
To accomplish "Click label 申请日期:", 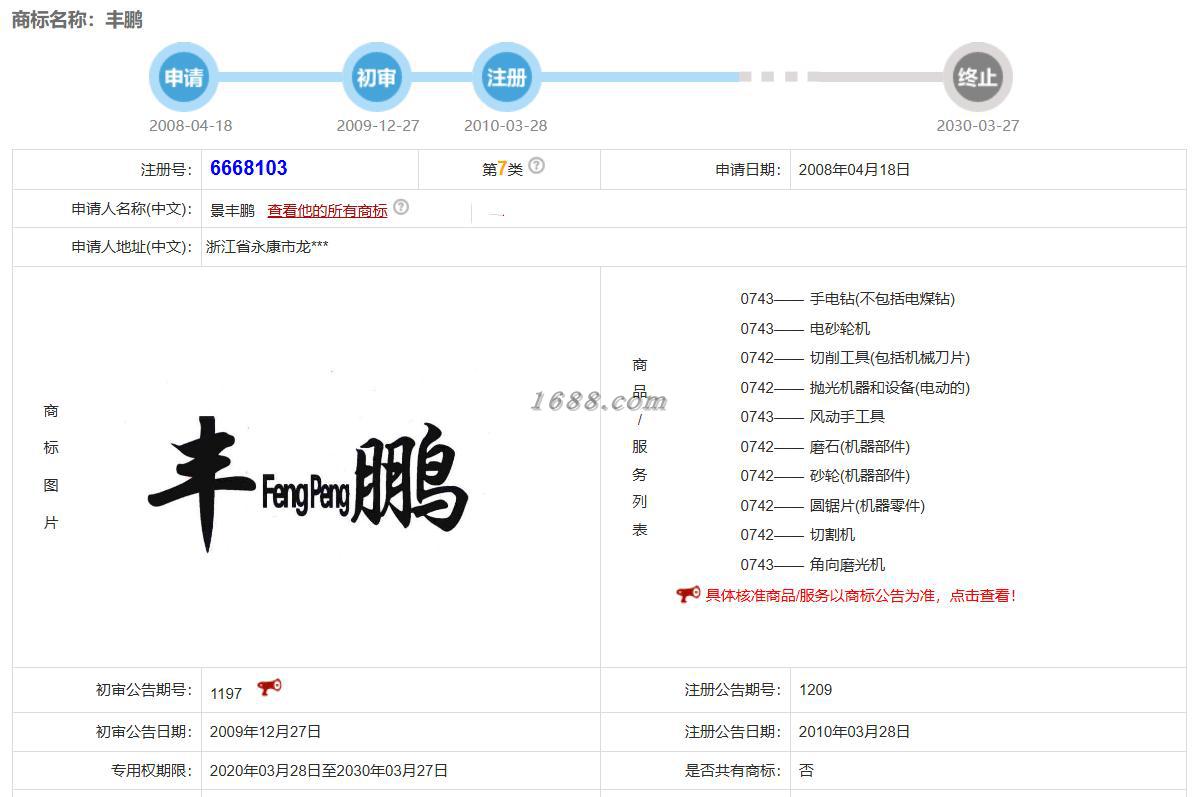I will coord(748,169).
